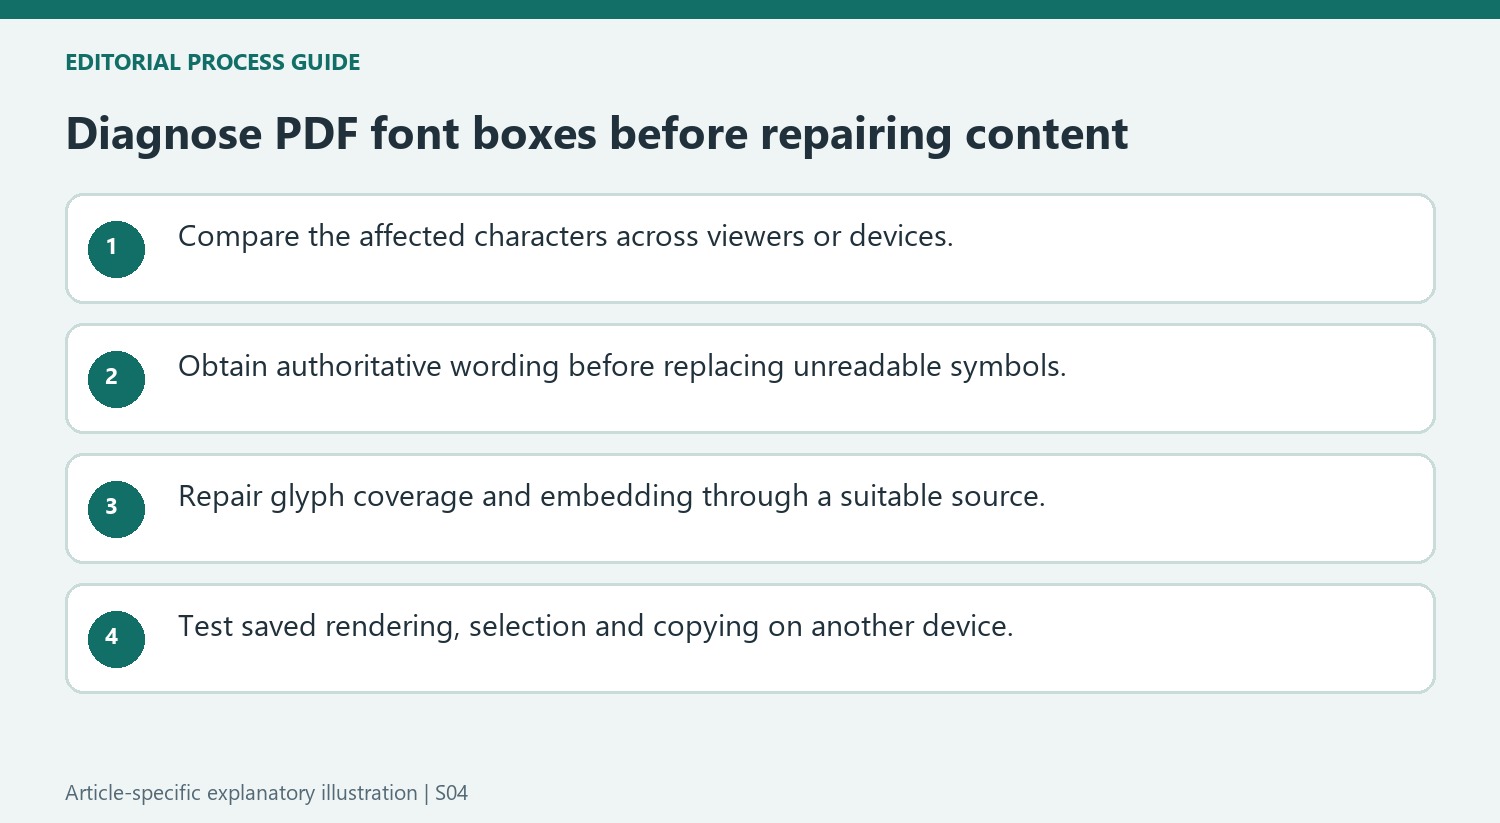Select the text "Obtain authoritative wording before replacing unreadable symbols."

click(x=622, y=366)
